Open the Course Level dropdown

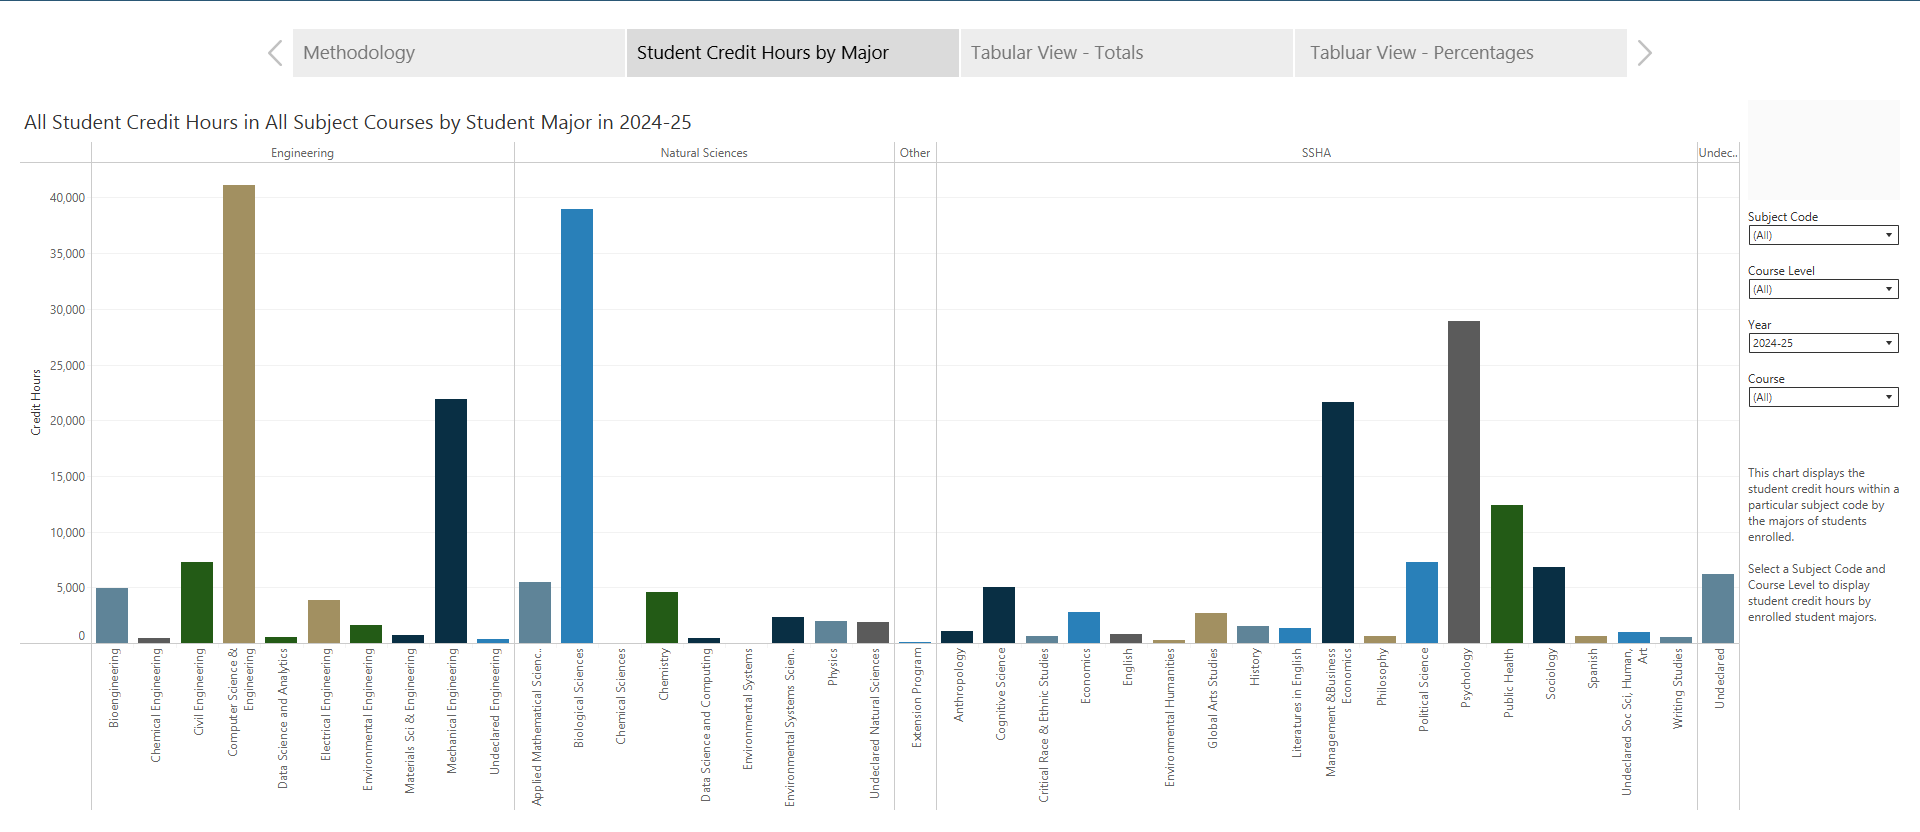click(1822, 290)
